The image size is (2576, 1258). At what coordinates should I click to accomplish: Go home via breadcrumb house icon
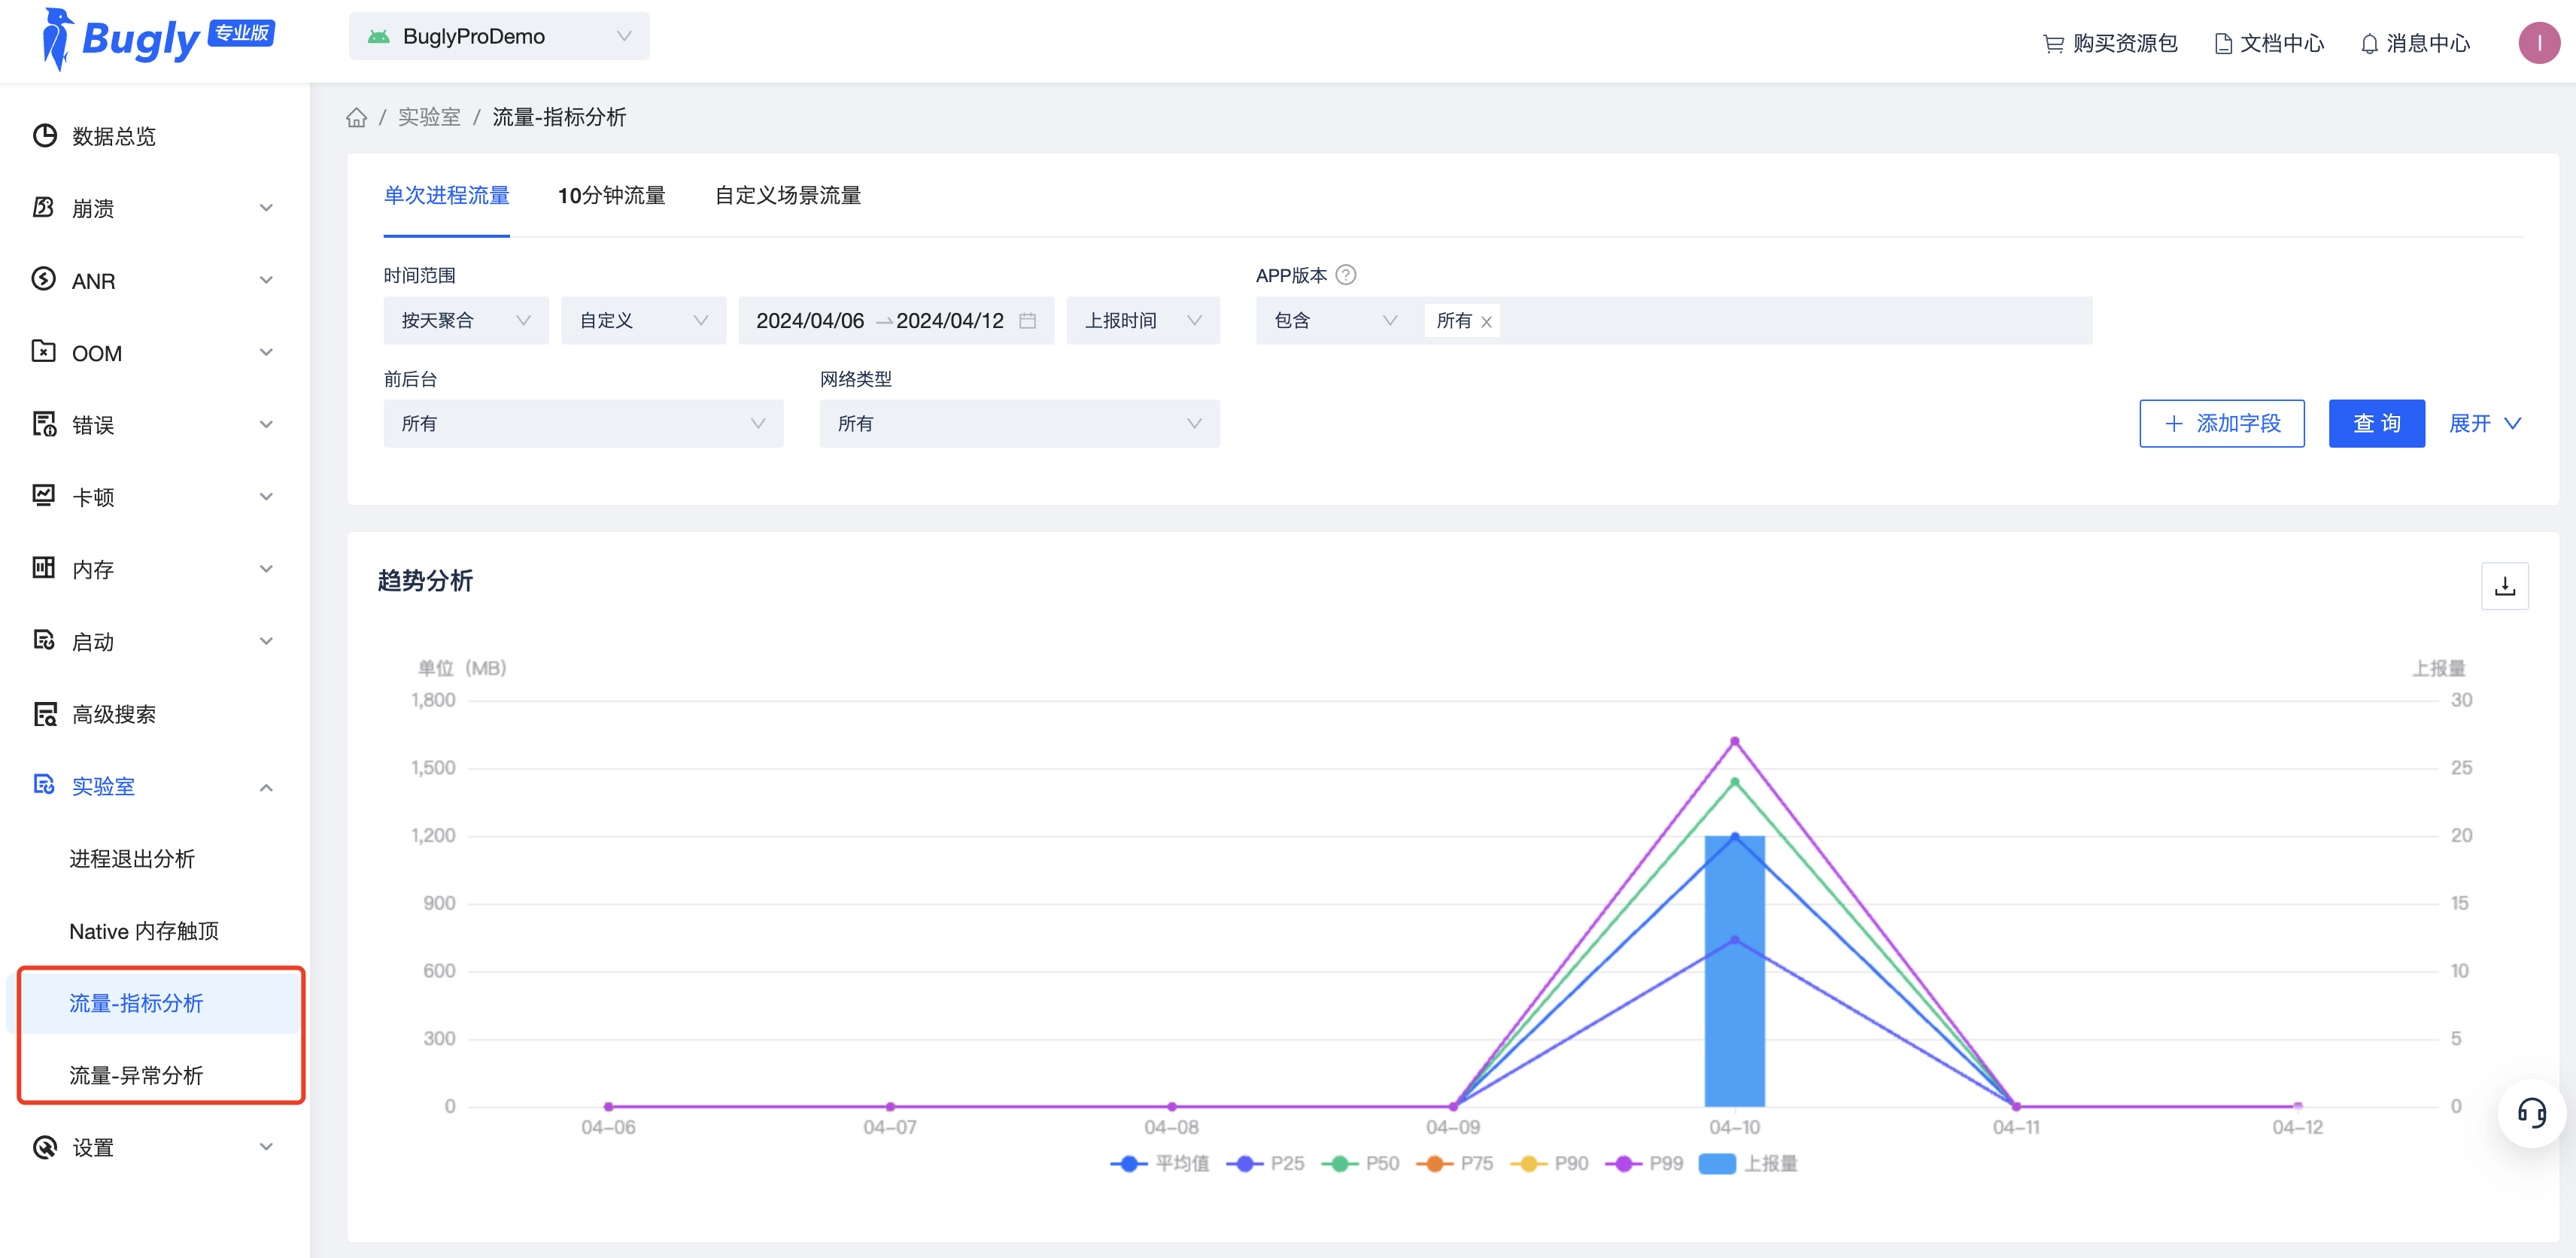pyautogui.click(x=356, y=117)
